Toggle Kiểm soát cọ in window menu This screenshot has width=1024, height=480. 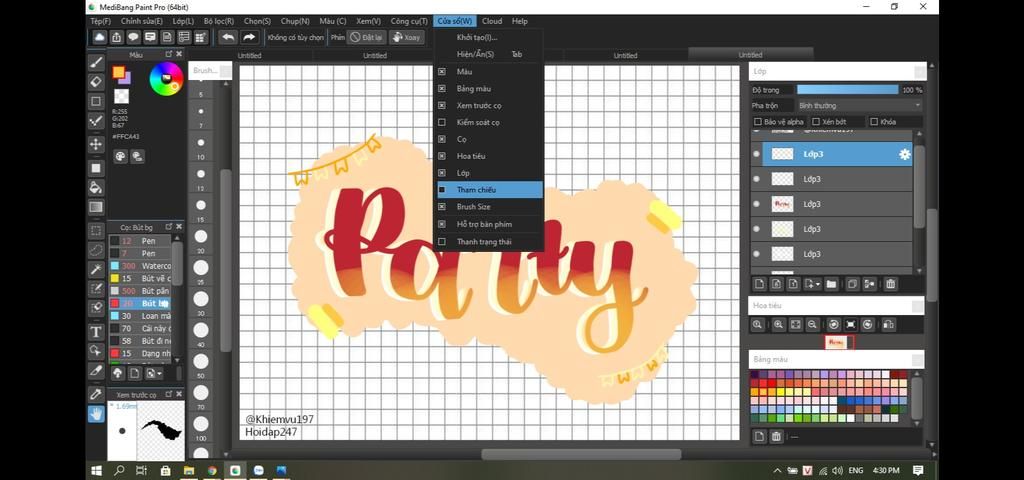point(490,122)
